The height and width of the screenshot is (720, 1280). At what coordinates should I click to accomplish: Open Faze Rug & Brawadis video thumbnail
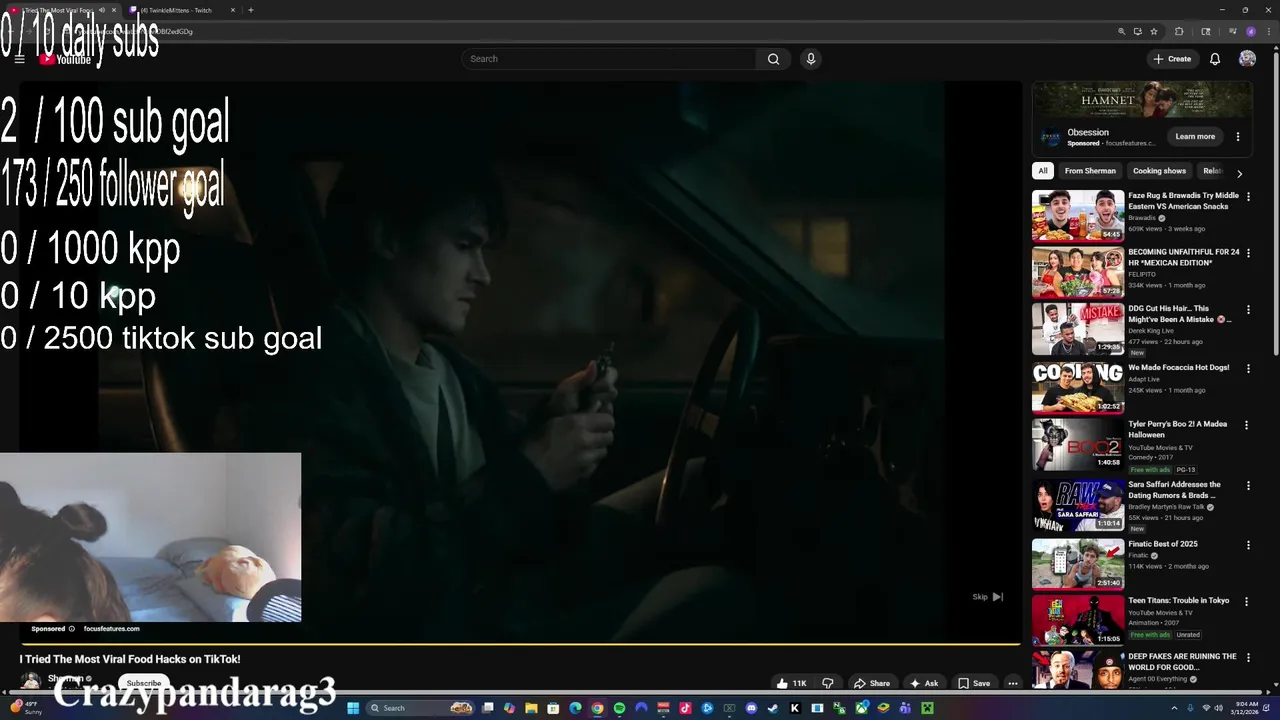(x=1078, y=216)
